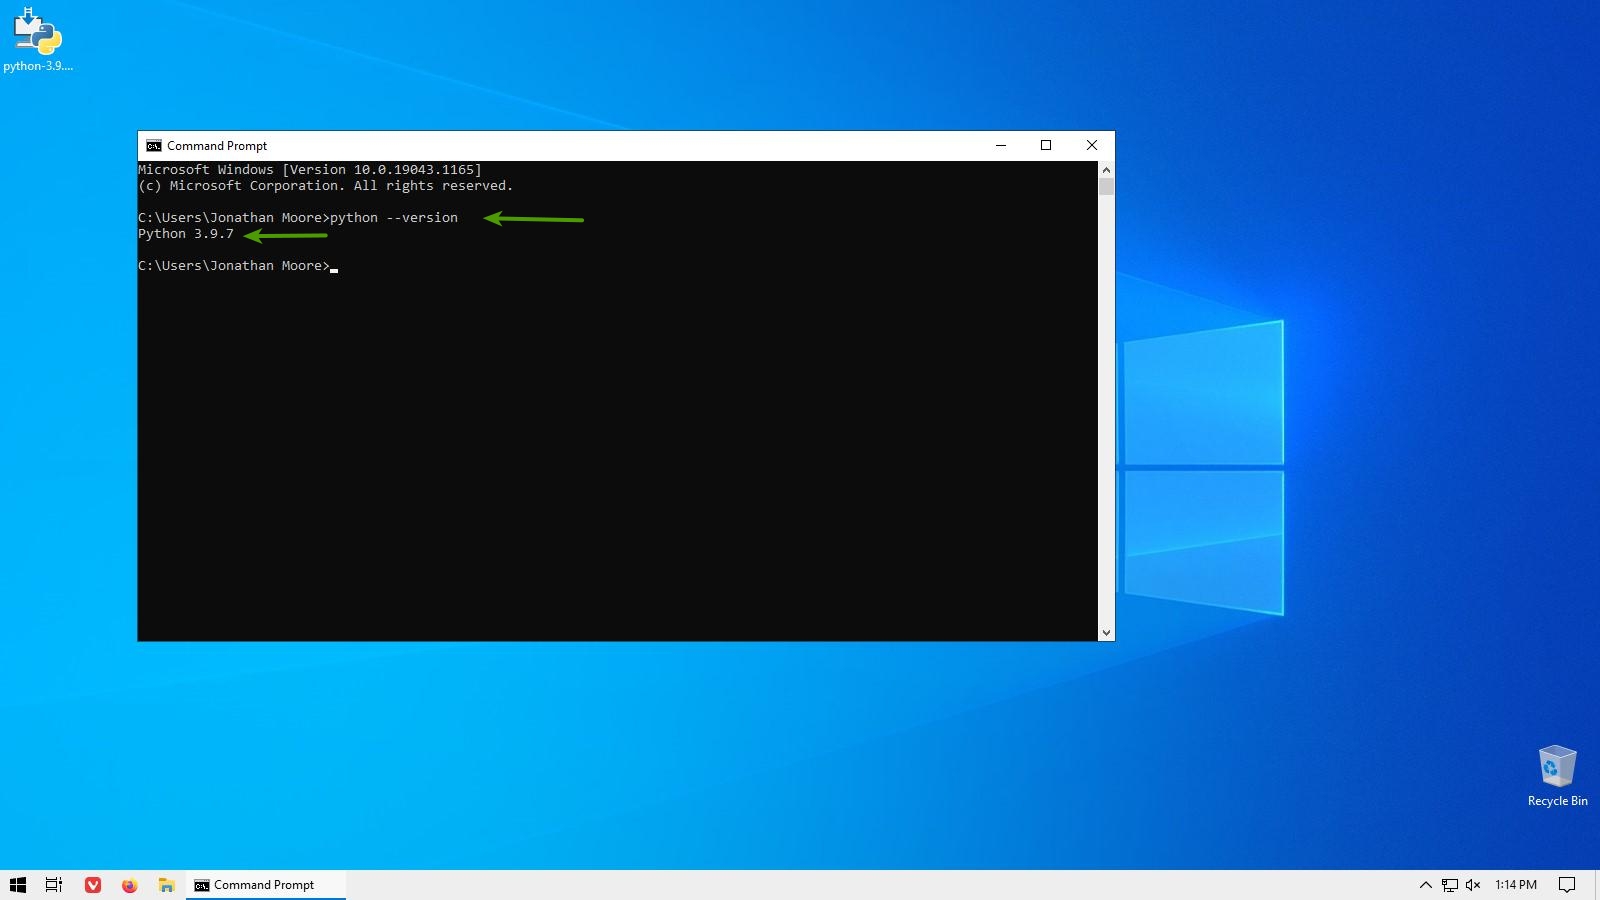This screenshot has width=1600, height=900.
Task: Open the Windows Start menu
Action: tap(18, 885)
